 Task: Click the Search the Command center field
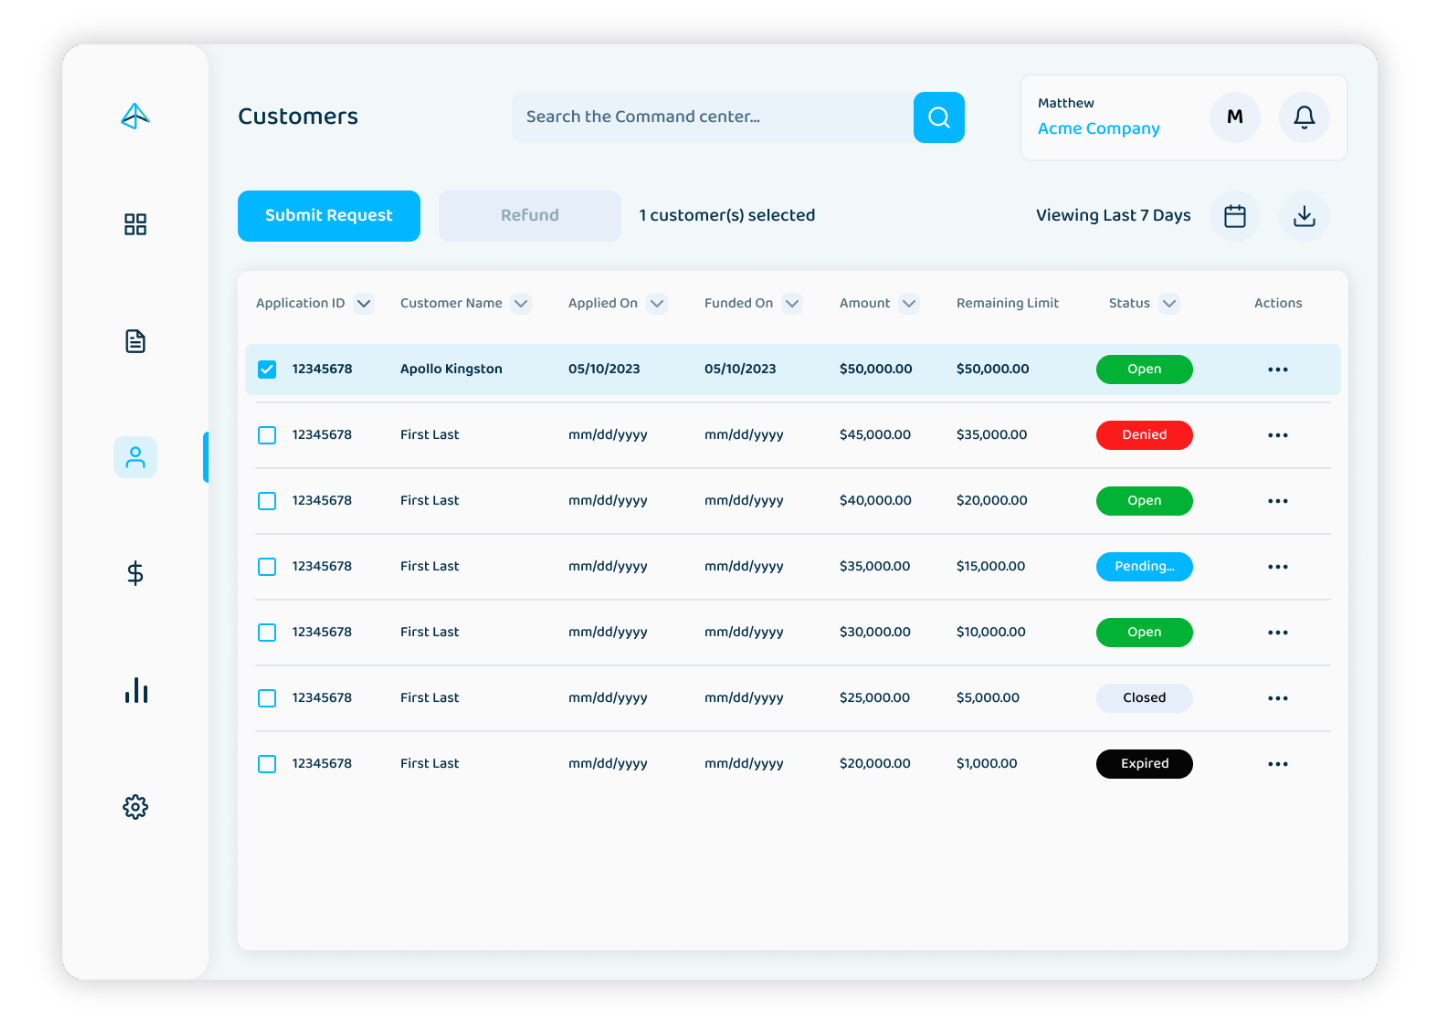coord(712,117)
